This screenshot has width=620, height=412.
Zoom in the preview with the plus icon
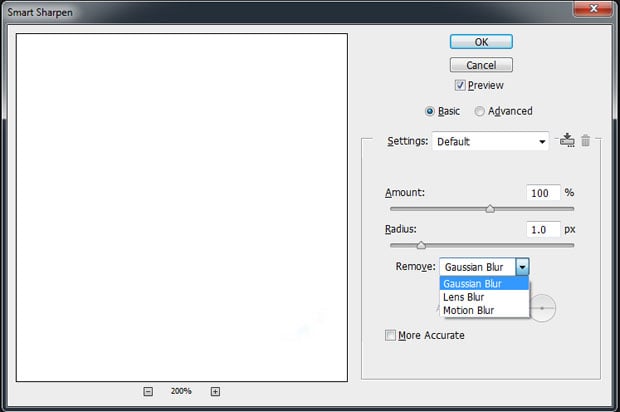click(215, 391)
